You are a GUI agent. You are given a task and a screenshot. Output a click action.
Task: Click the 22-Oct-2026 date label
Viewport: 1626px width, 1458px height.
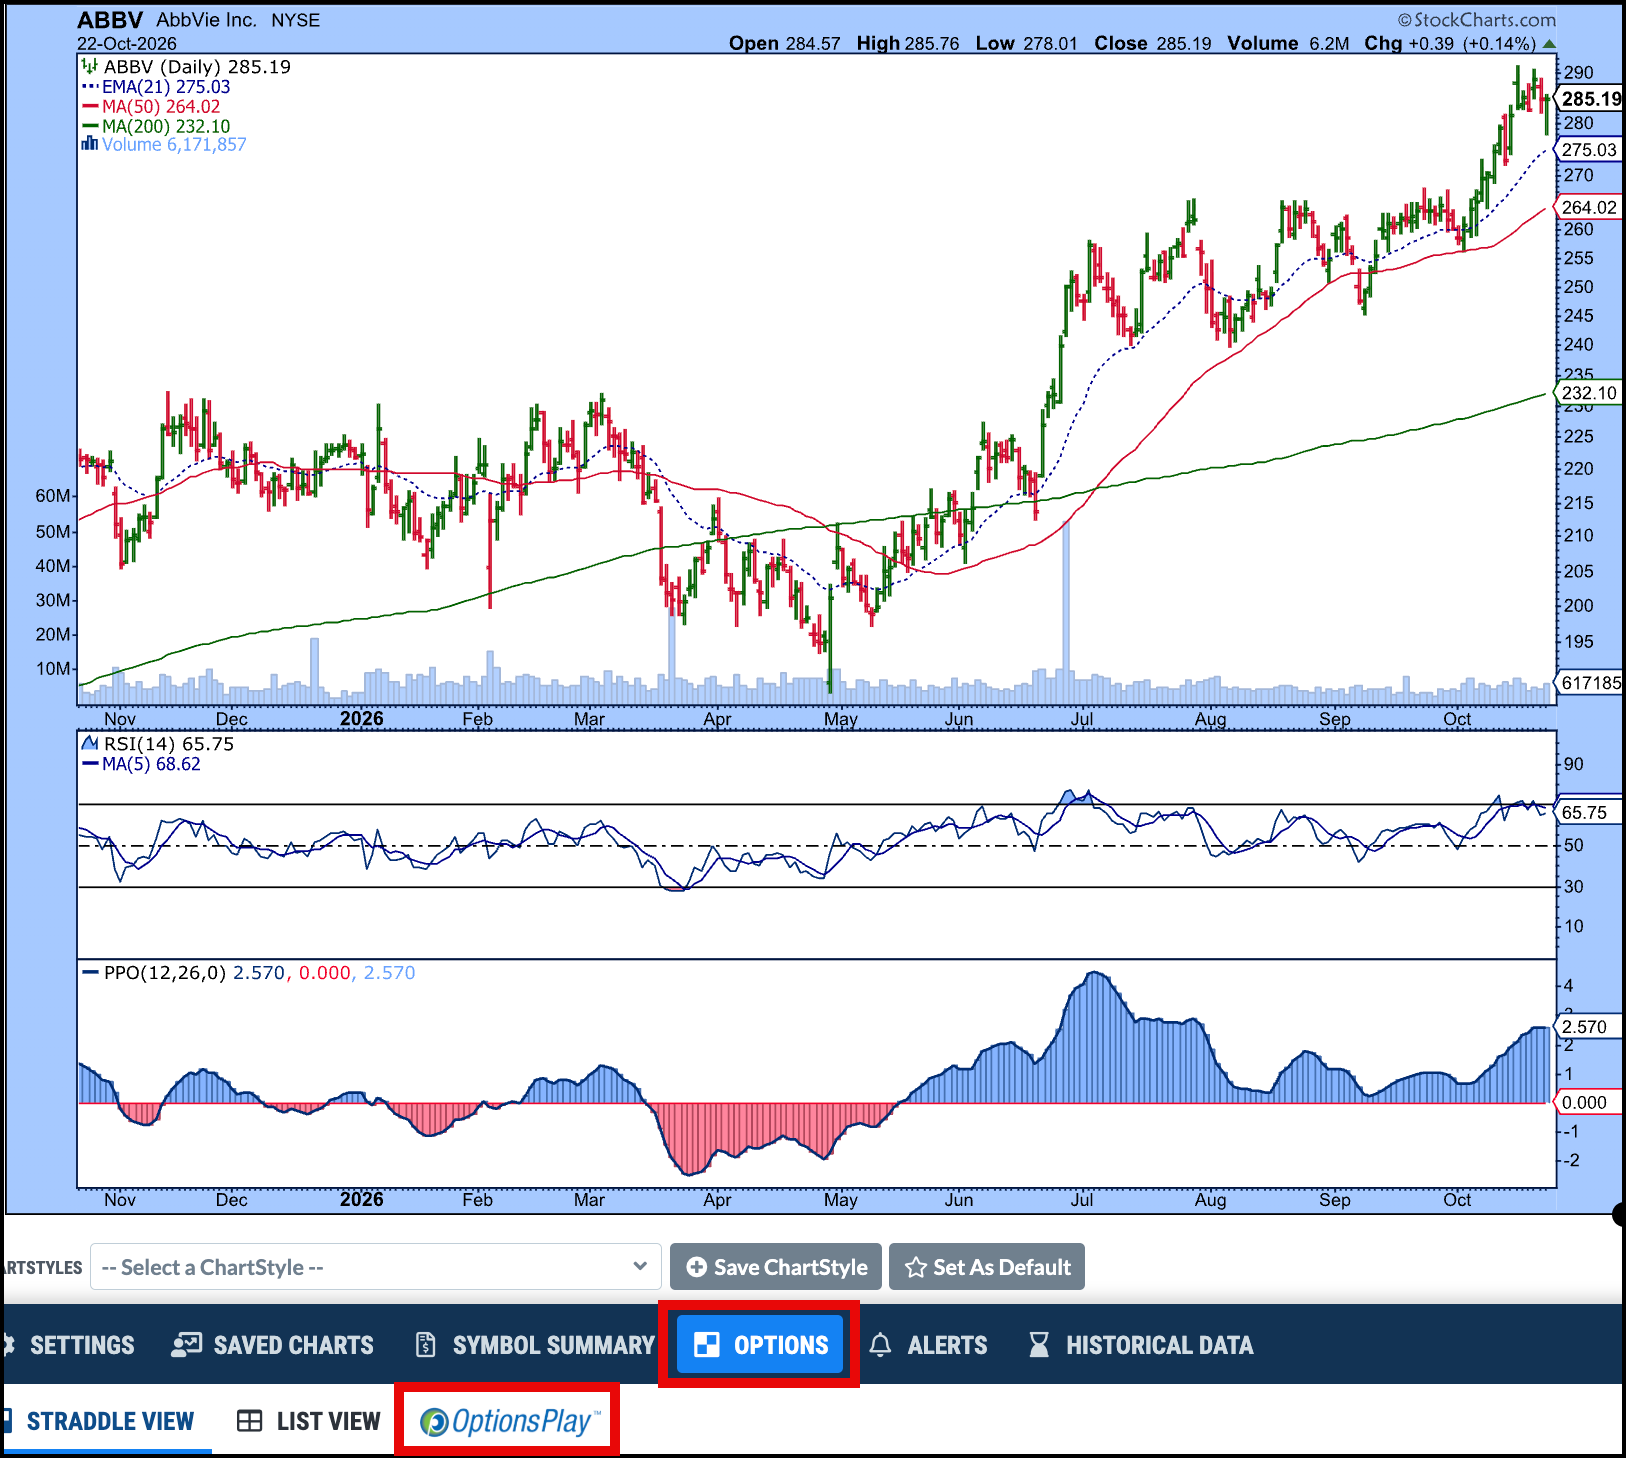point(127,44)
